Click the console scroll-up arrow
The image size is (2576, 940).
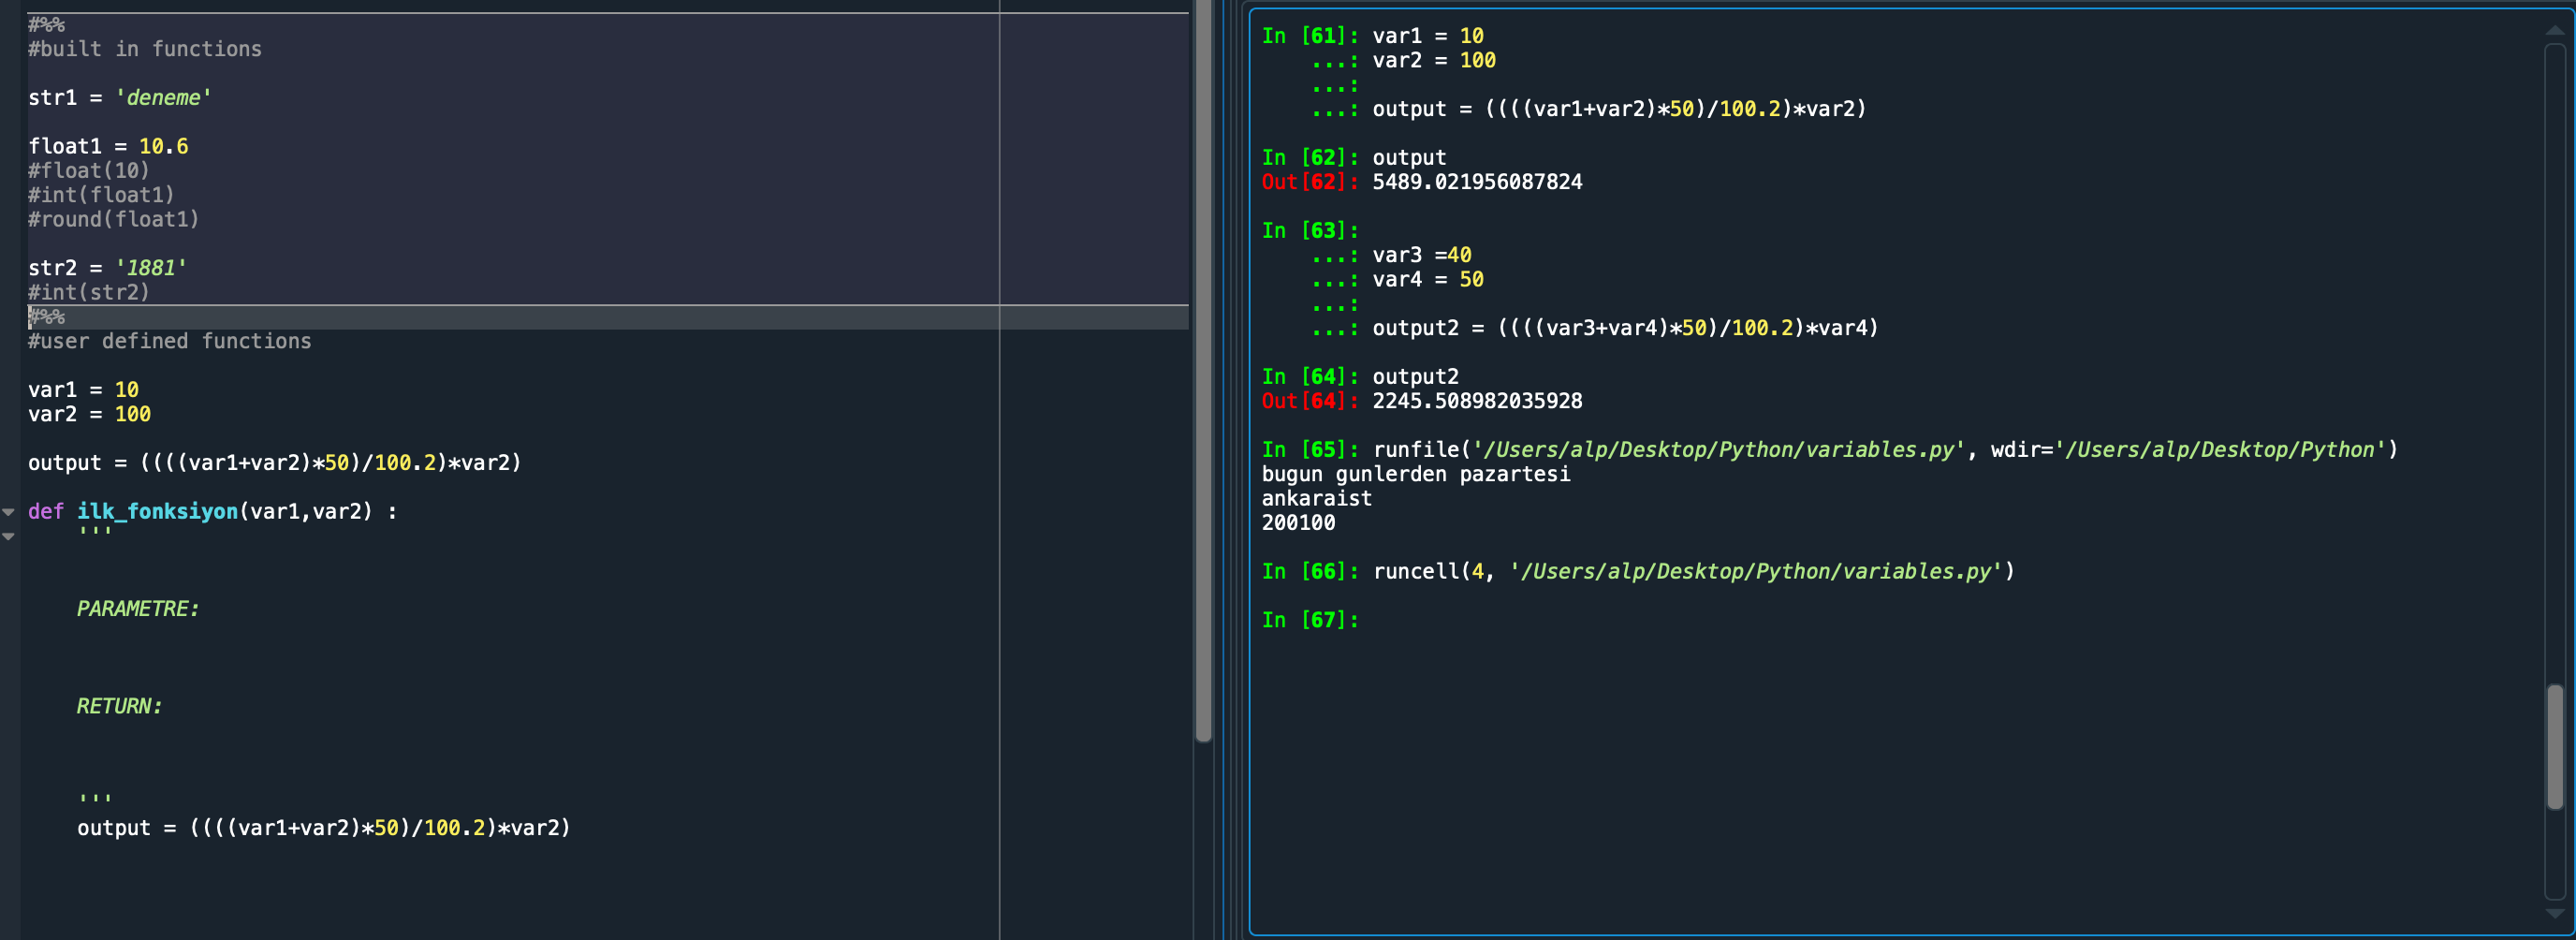pos(2556,29)
